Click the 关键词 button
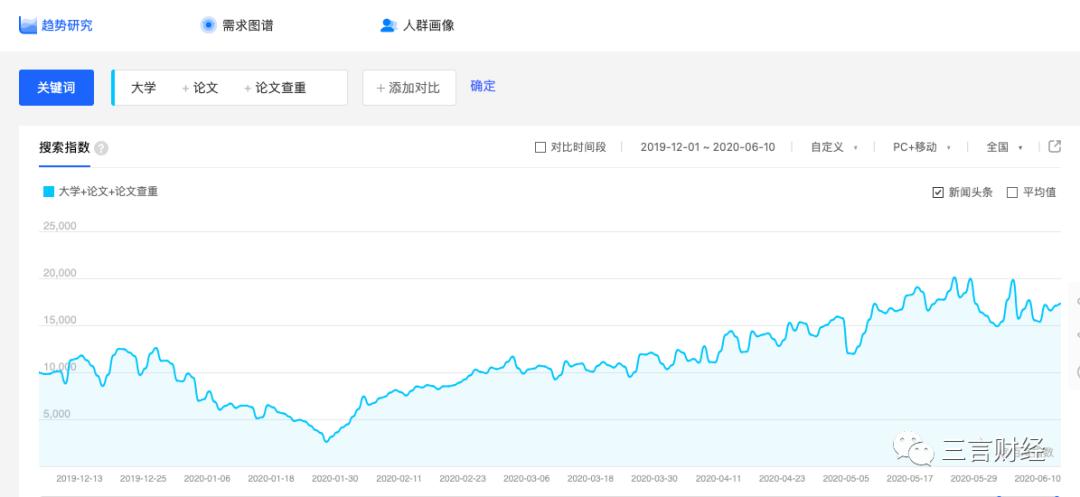 click(x=56, y=87)
